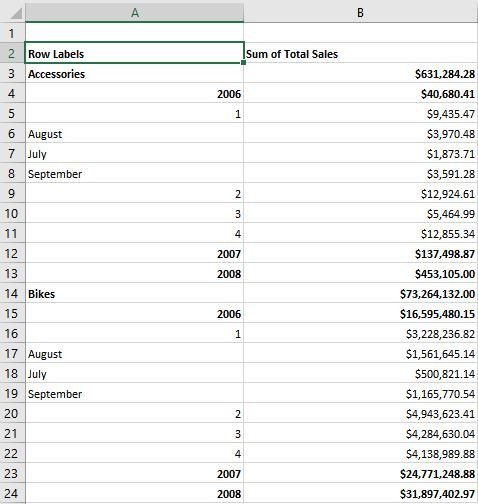Select column A header
Viewport: 478px width, 504px height.
pyautogui.click(x=134, y=13)
